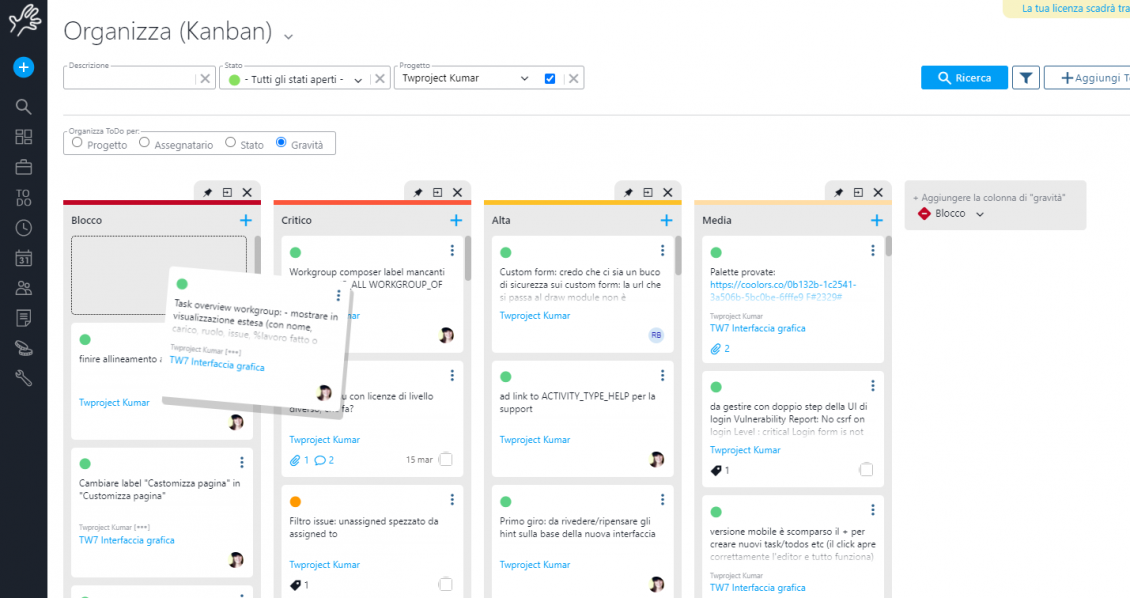Open three-dot menu on Custom form card
Image resolution: width=1130 pixels, height=598 pixels.
point(662,251)
